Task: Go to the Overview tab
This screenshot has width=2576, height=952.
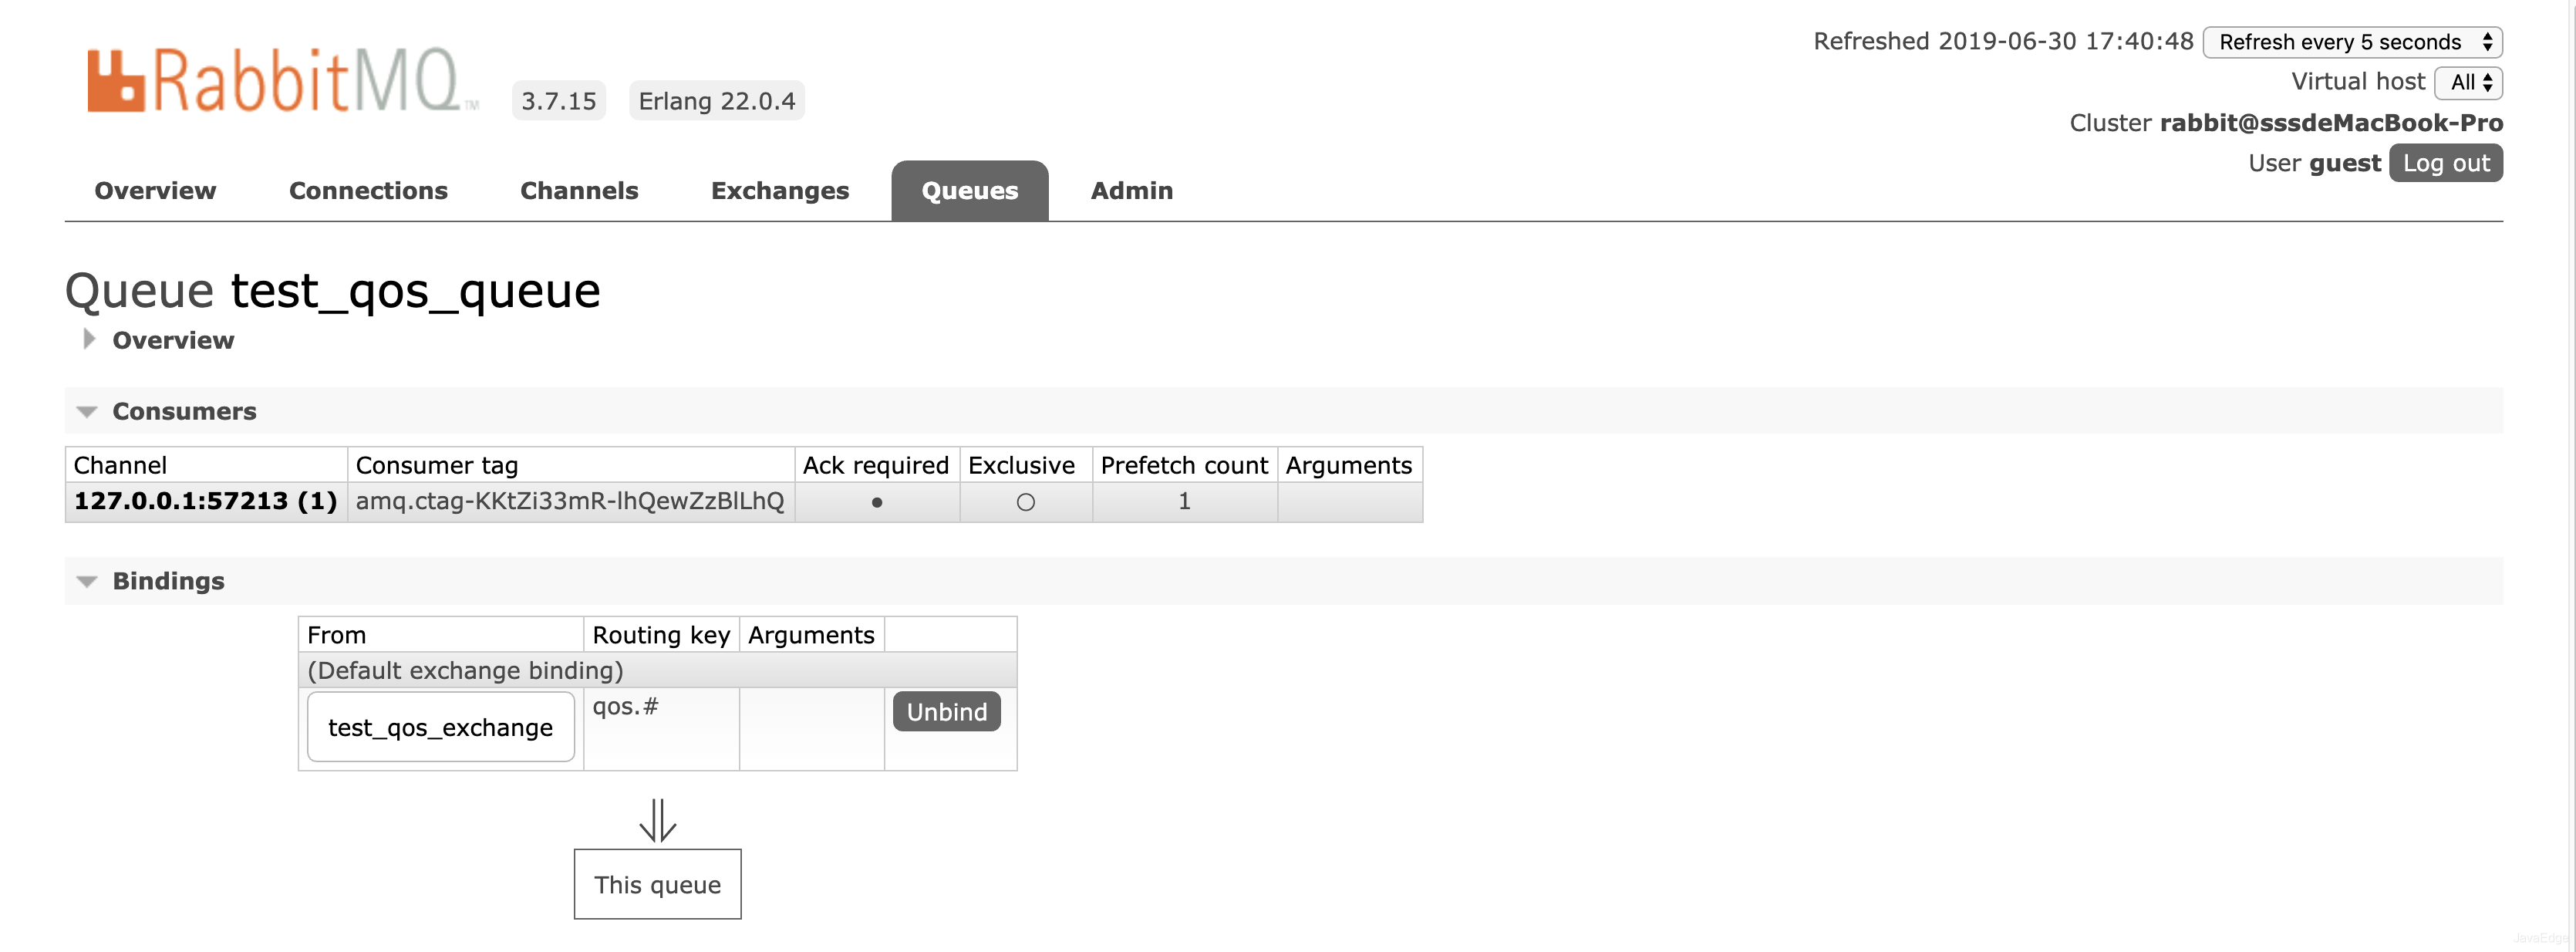Action: coord(155,190)
